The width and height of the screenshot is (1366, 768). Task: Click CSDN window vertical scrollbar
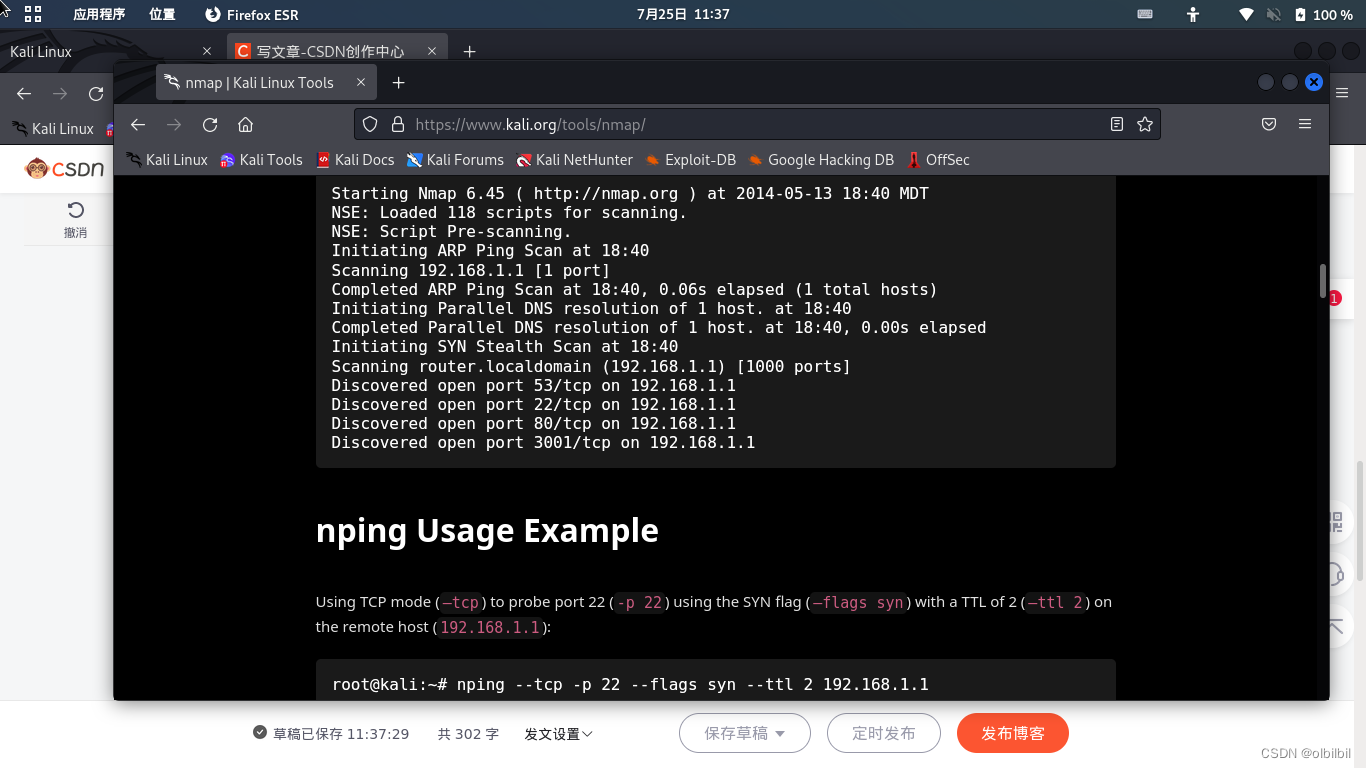[1359, 523]
